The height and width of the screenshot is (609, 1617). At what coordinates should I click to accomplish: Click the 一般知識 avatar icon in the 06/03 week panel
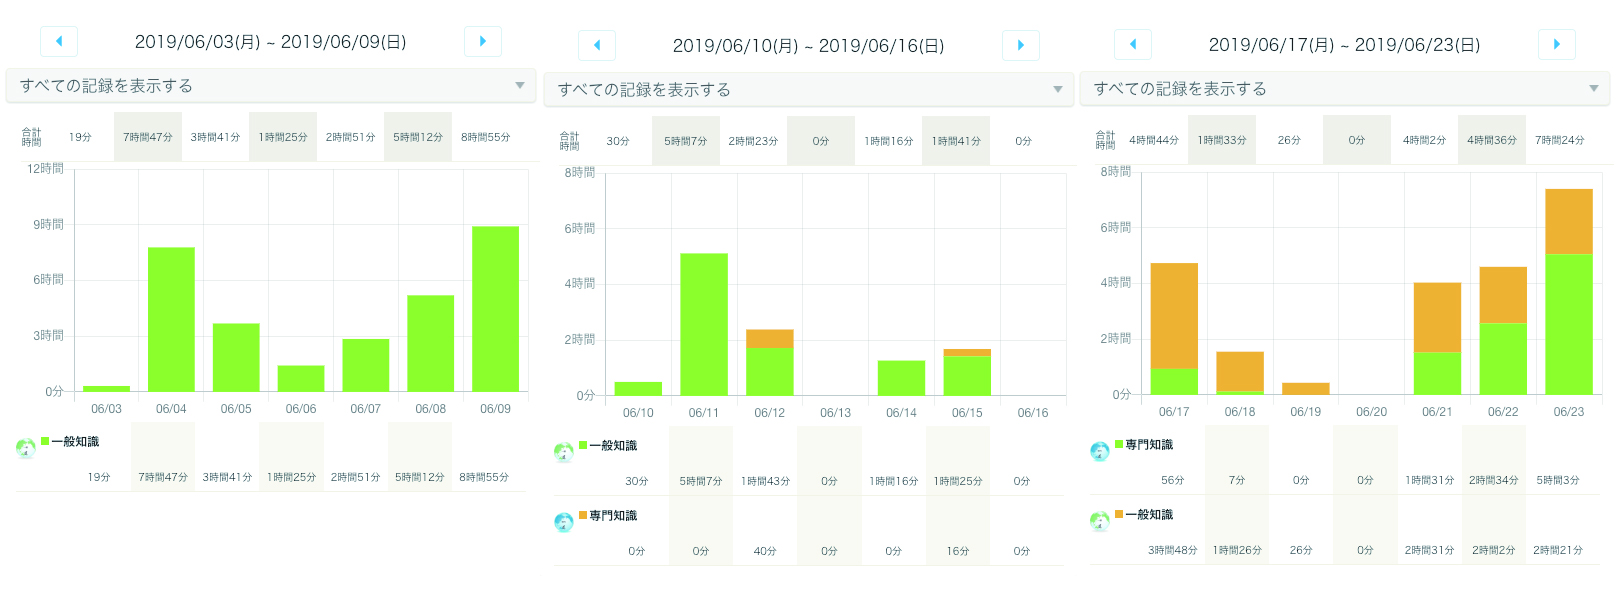[26, 448]
